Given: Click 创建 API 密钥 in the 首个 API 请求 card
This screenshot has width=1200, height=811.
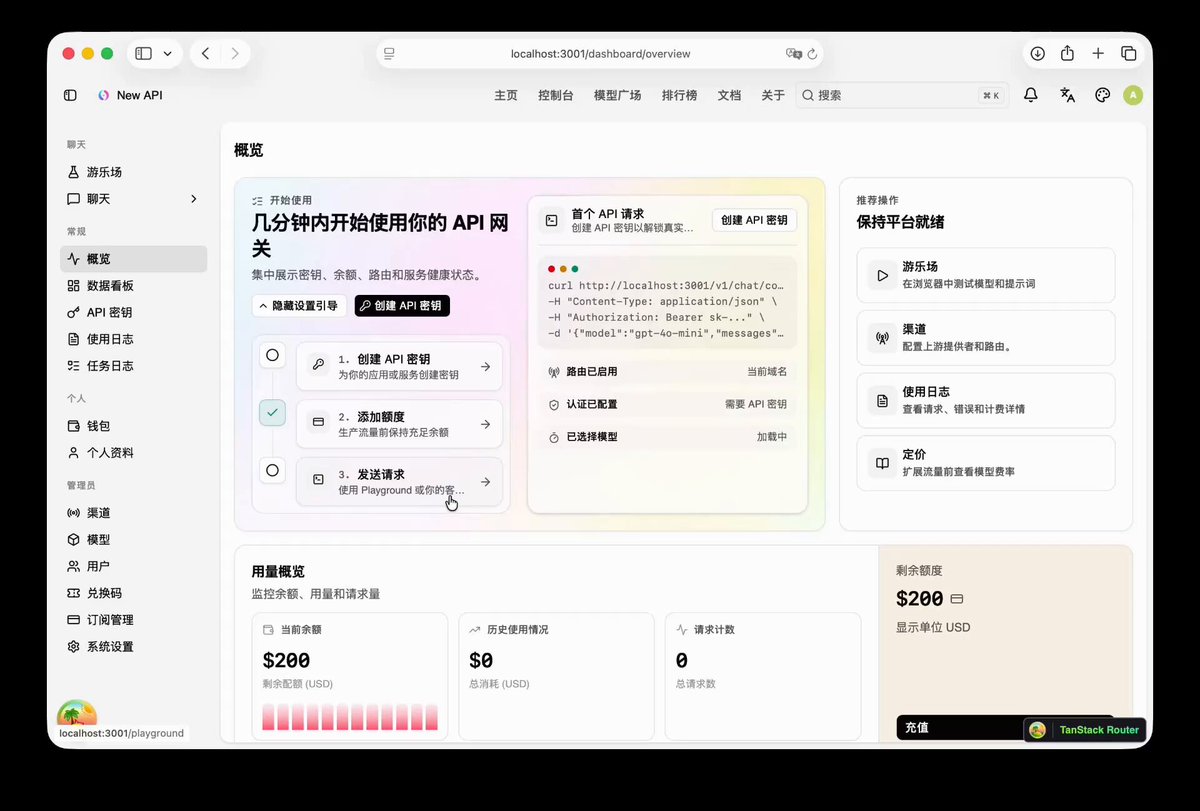Looking at the screenshot, I should click(x=754, y=220).
